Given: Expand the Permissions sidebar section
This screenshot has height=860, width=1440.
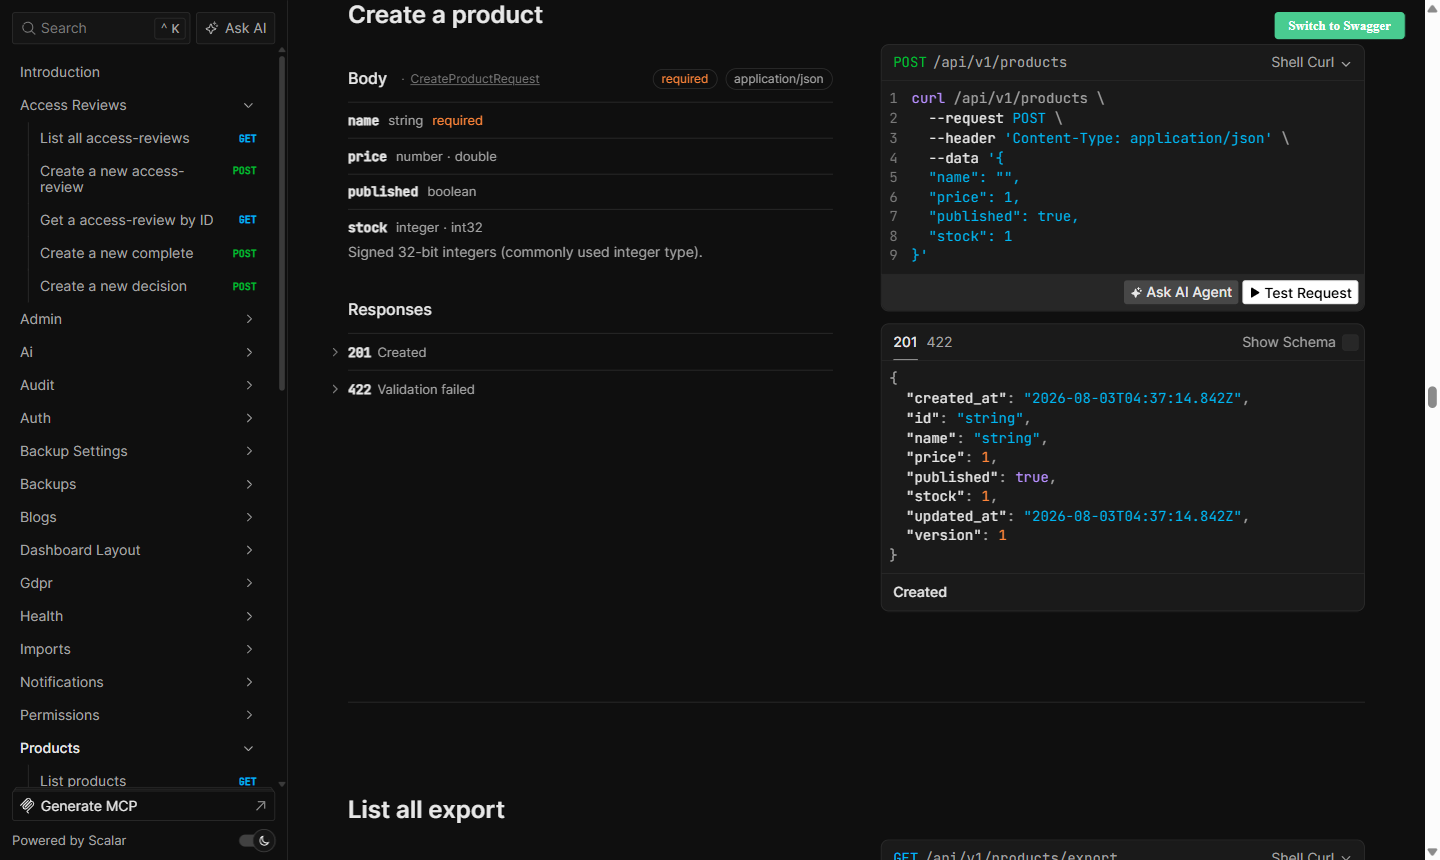Looking at the screenshot, I should tap(249, 715).
